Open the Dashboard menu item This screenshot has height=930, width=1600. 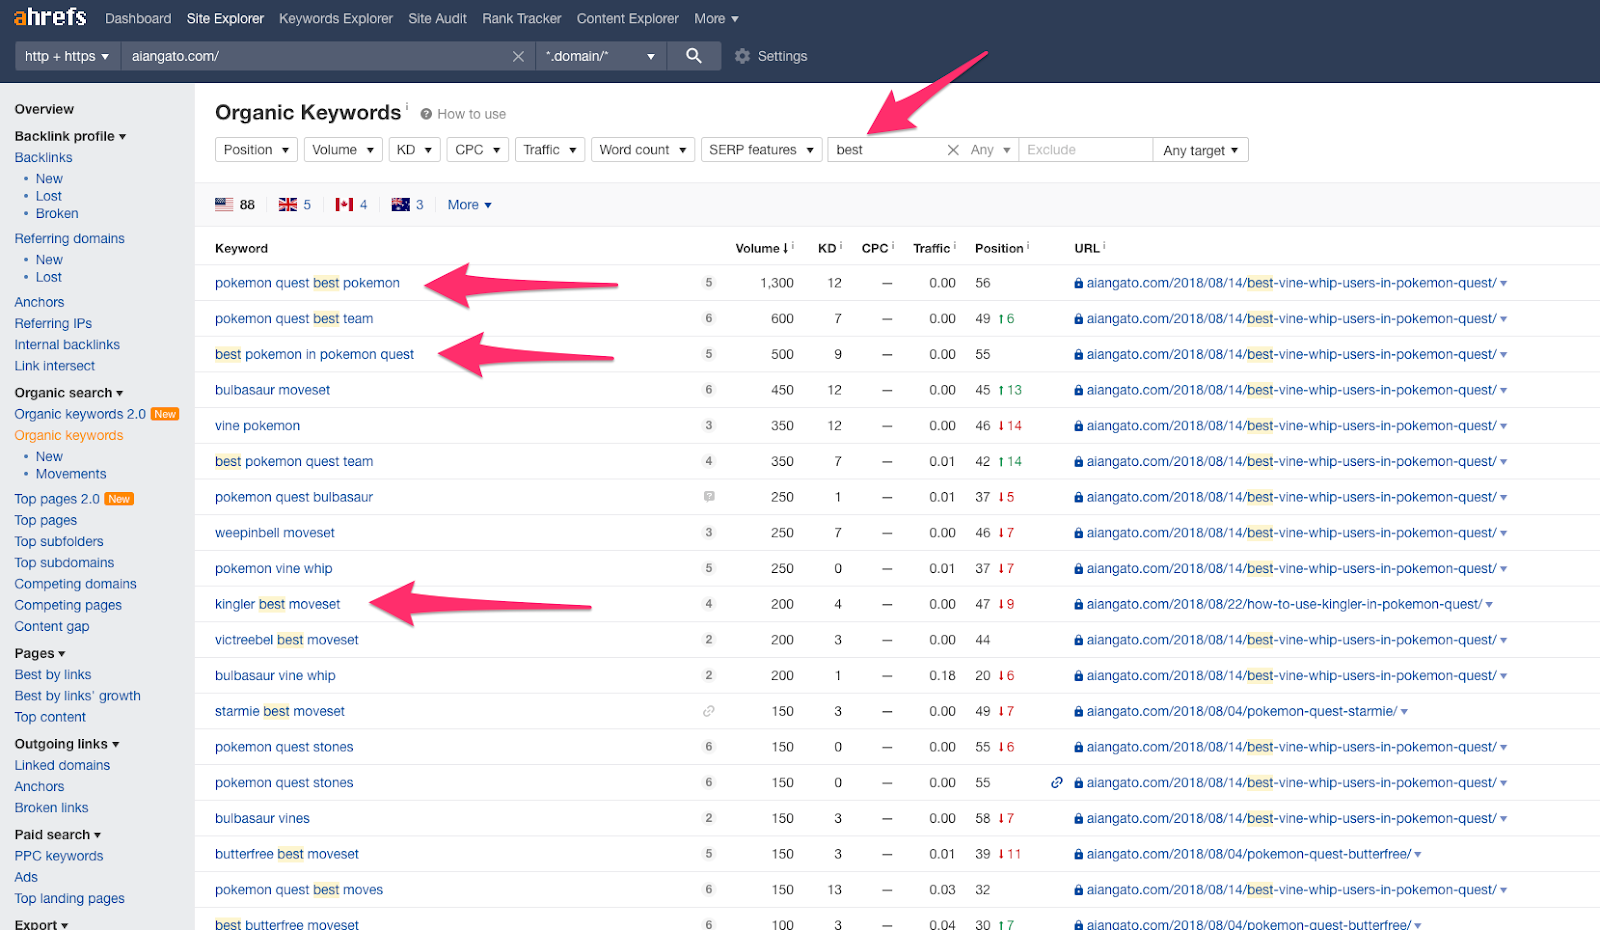(138, 19)
